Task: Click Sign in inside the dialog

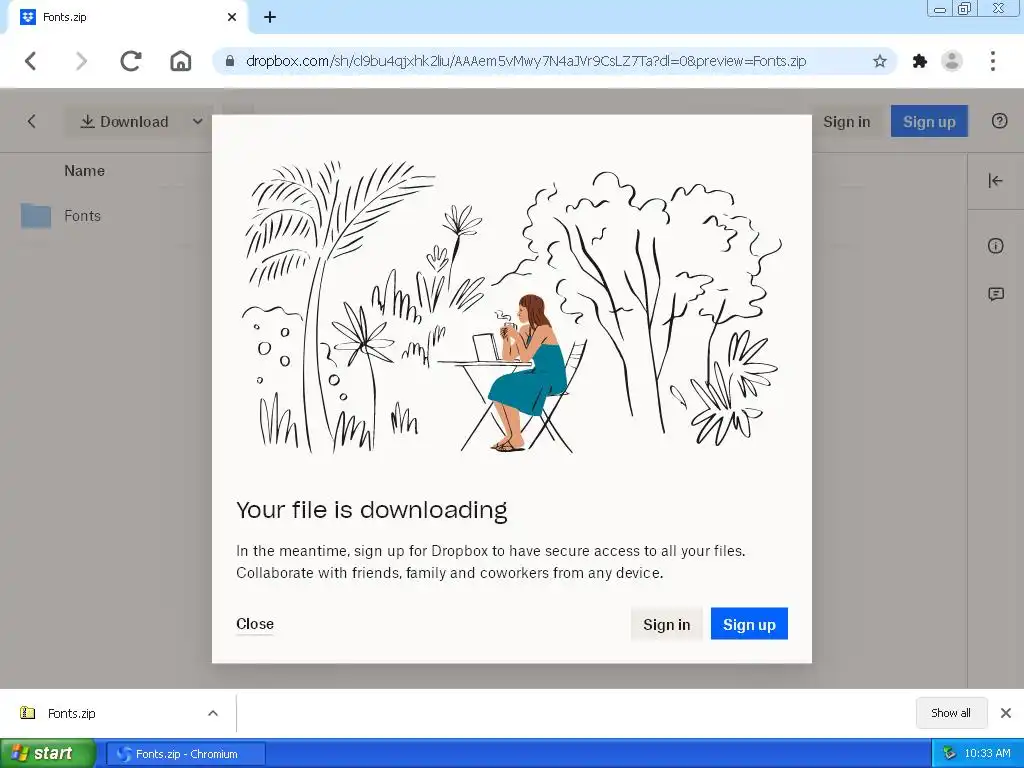Action: click(x=666, y=624)
